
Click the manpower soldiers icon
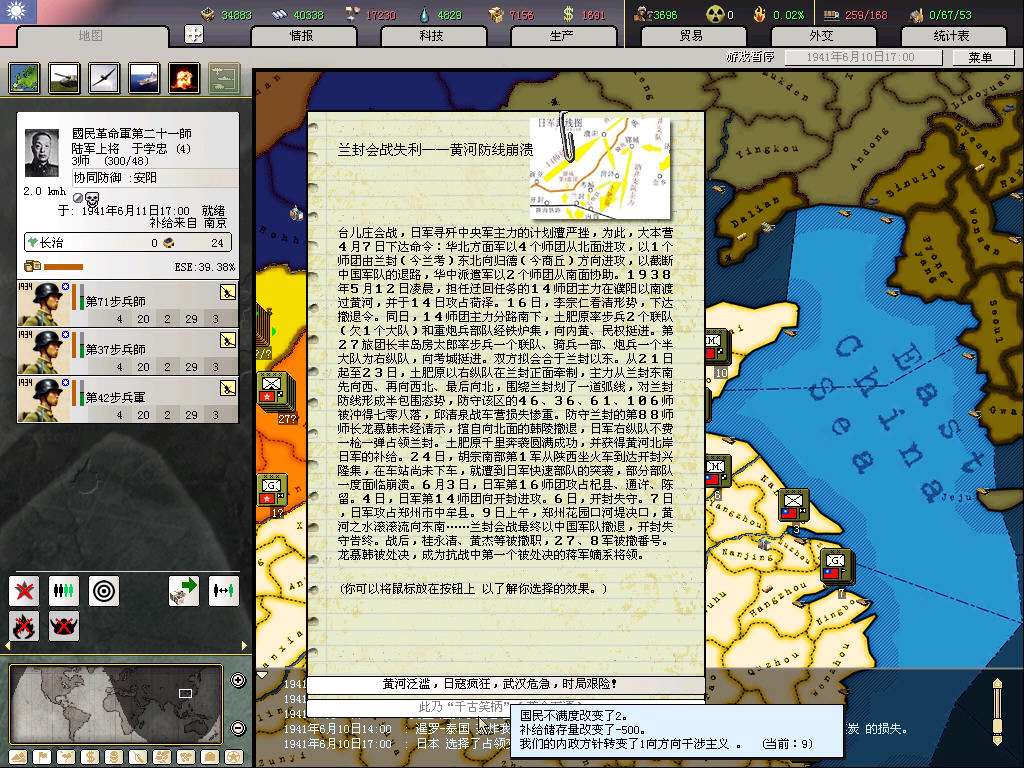tap(641, 14)
